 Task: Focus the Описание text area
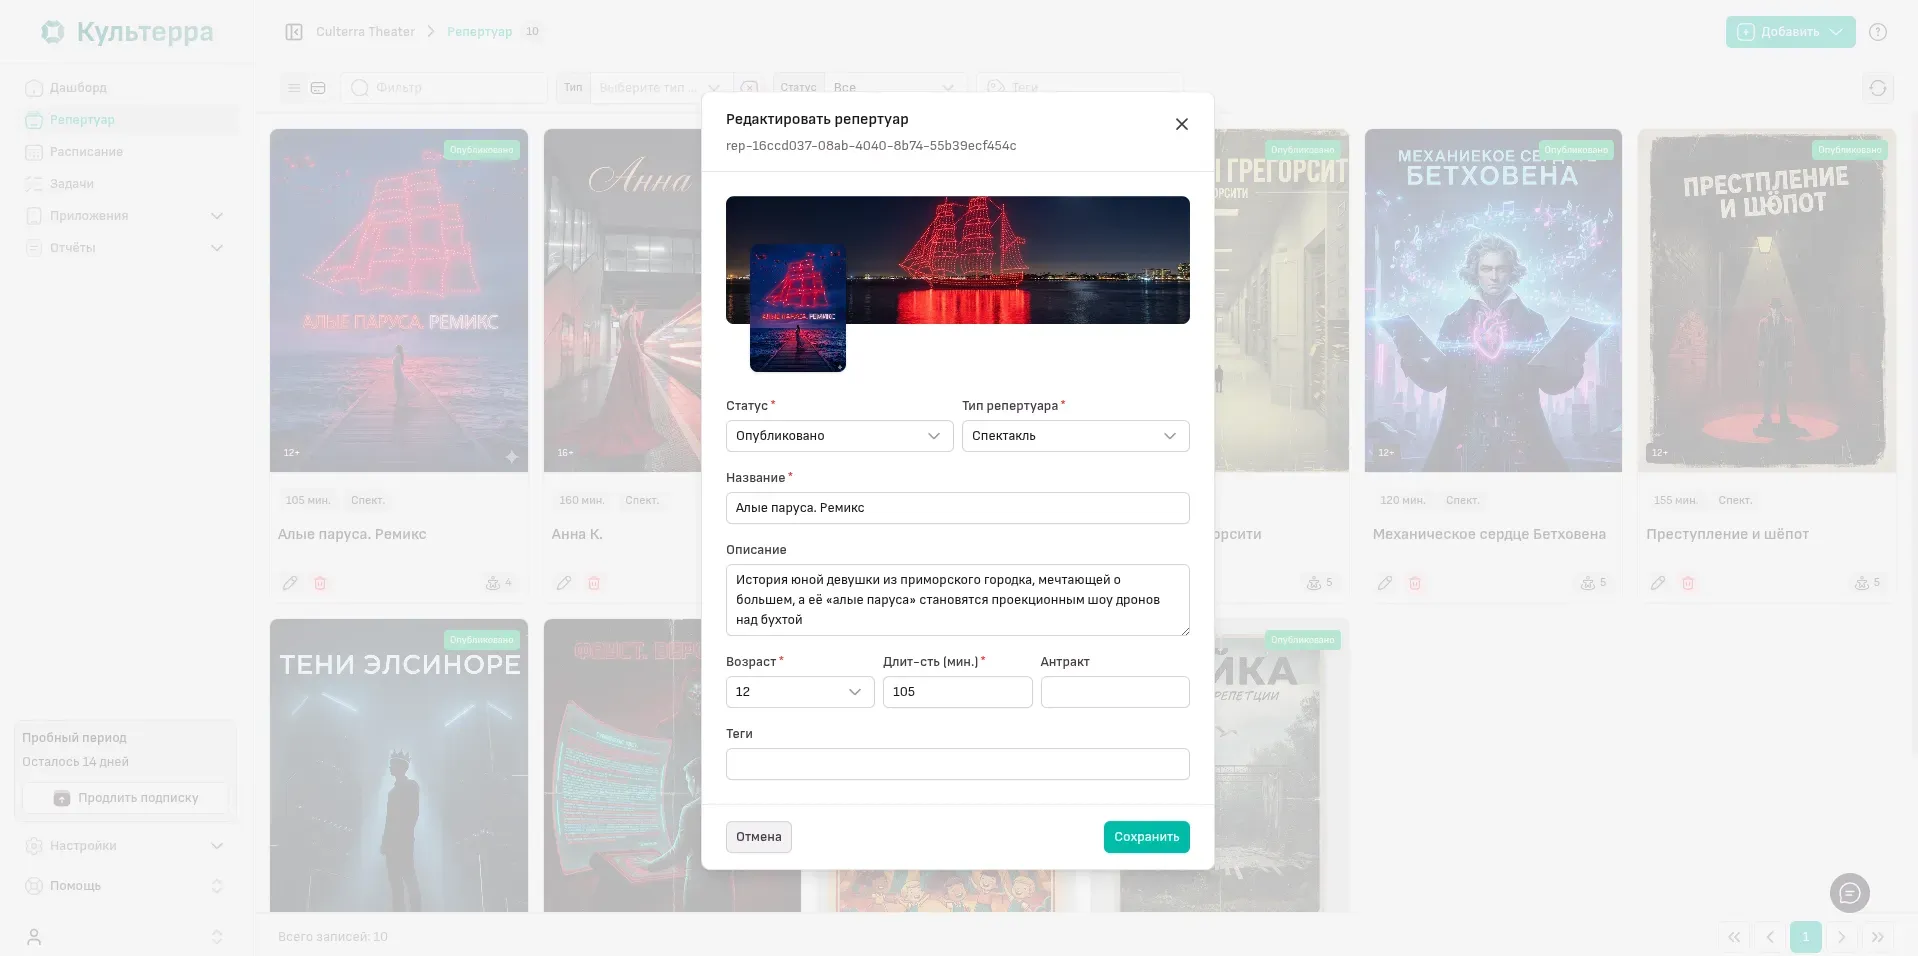click(957, 600)
